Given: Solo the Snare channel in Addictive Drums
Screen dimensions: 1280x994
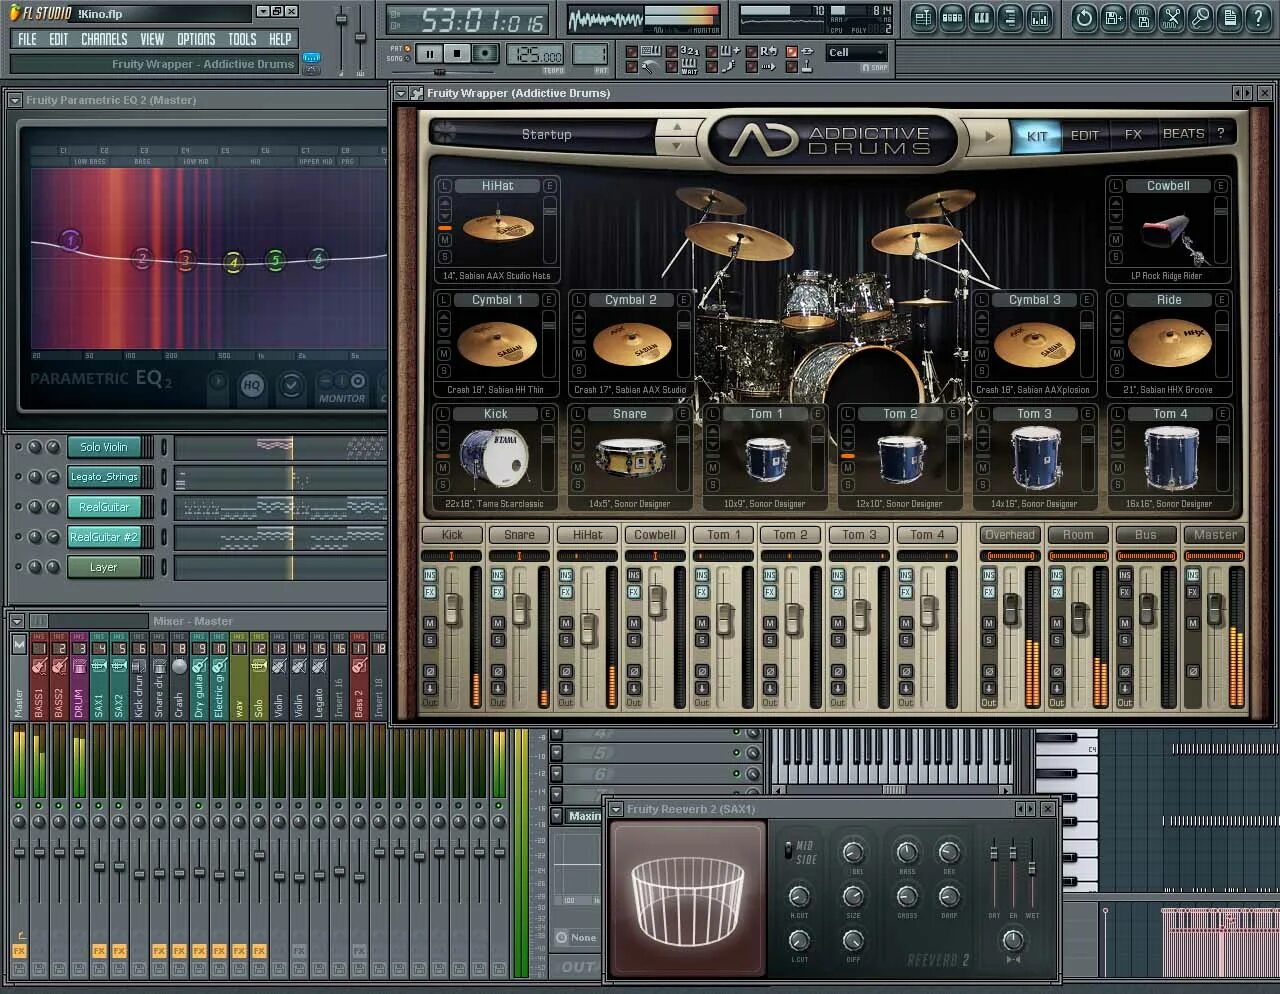Looking at the screenshot, I should point(498,640).
